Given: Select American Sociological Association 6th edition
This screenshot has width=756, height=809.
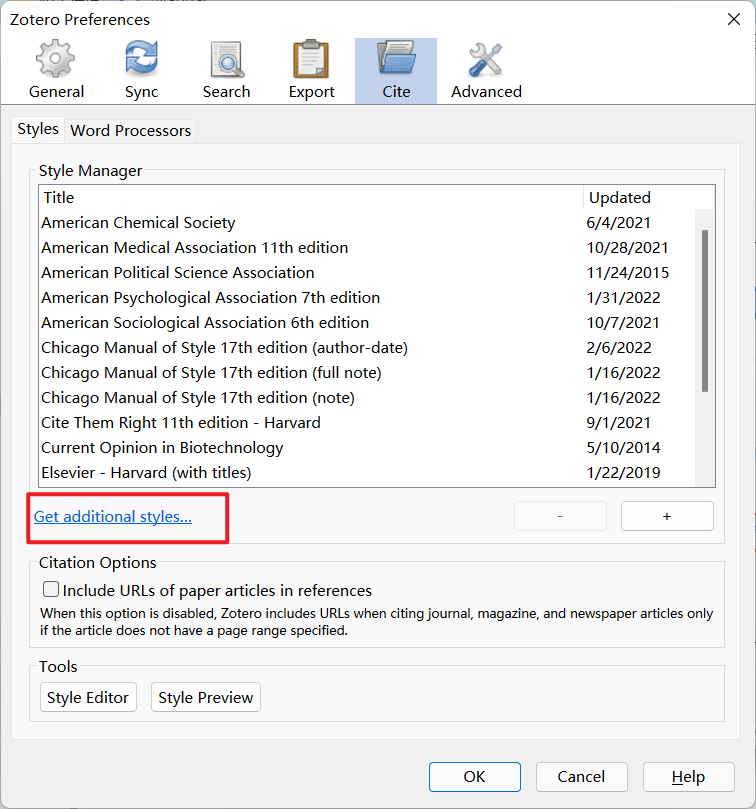Looking at the screenshot, I should (367, 322).
